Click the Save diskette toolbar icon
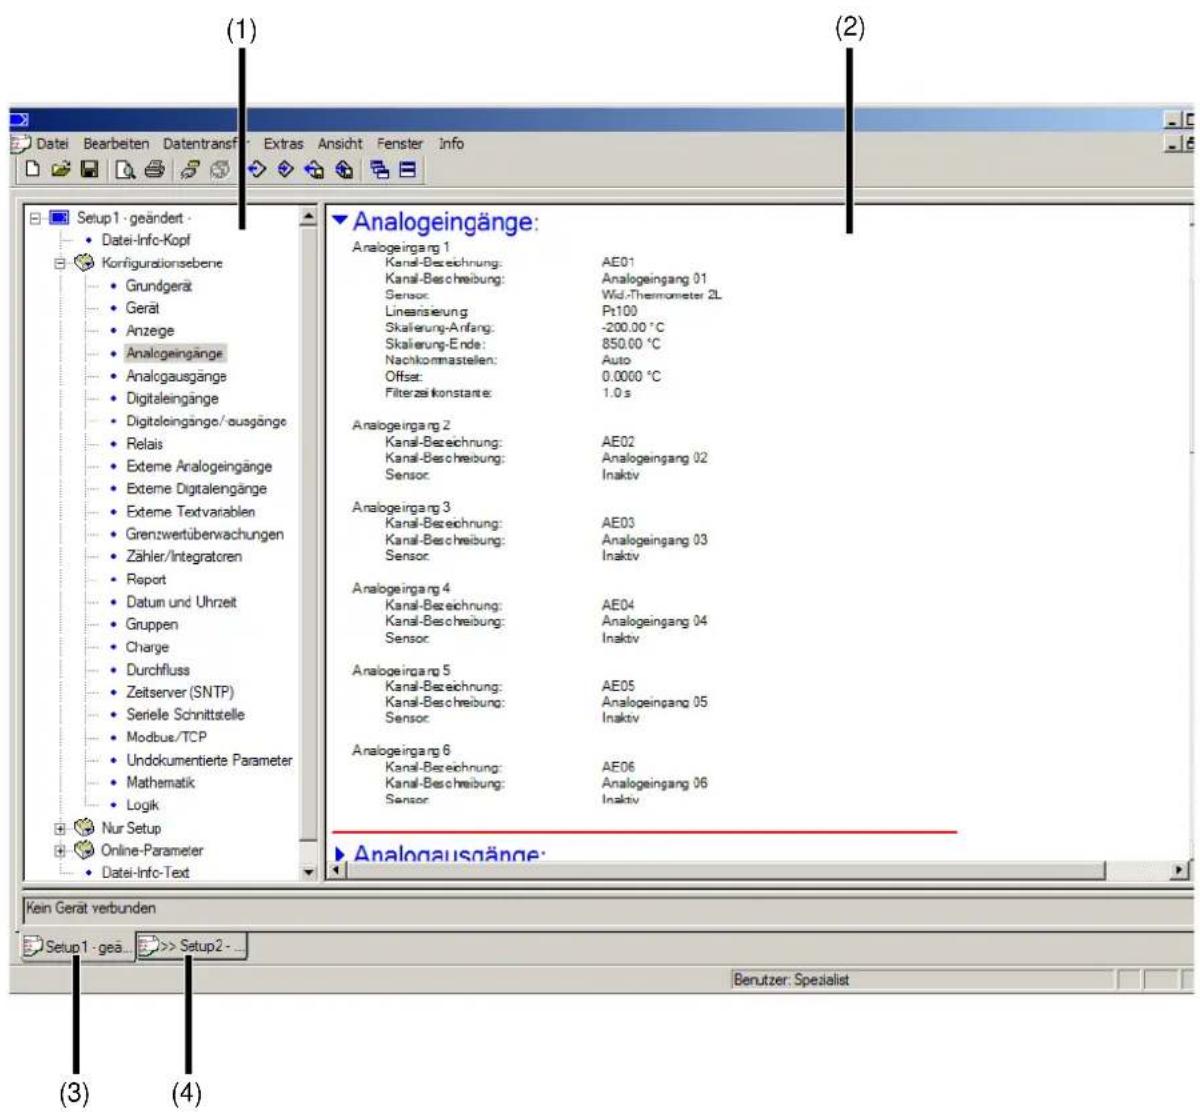 coord(89,171)
